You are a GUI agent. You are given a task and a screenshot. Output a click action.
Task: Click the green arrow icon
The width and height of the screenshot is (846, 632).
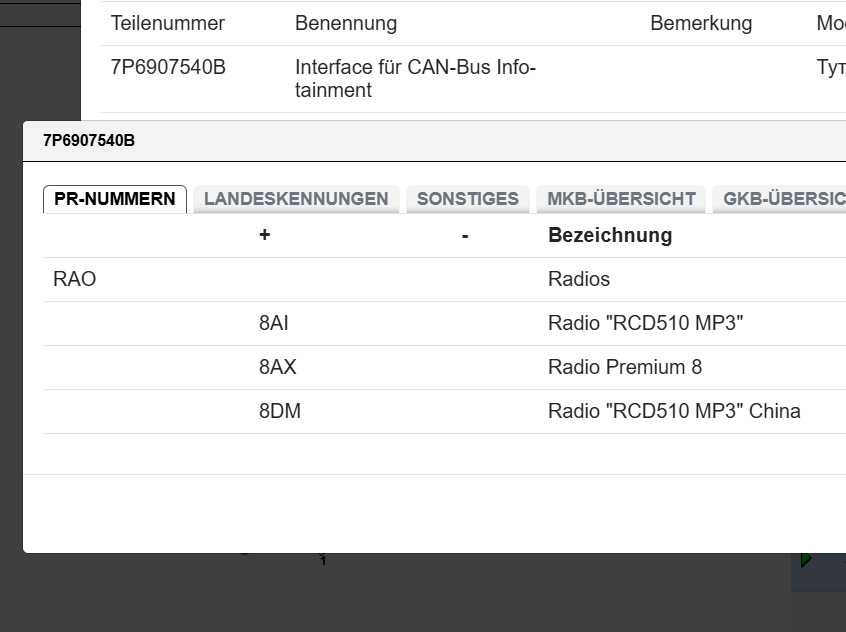click(806, 561)
